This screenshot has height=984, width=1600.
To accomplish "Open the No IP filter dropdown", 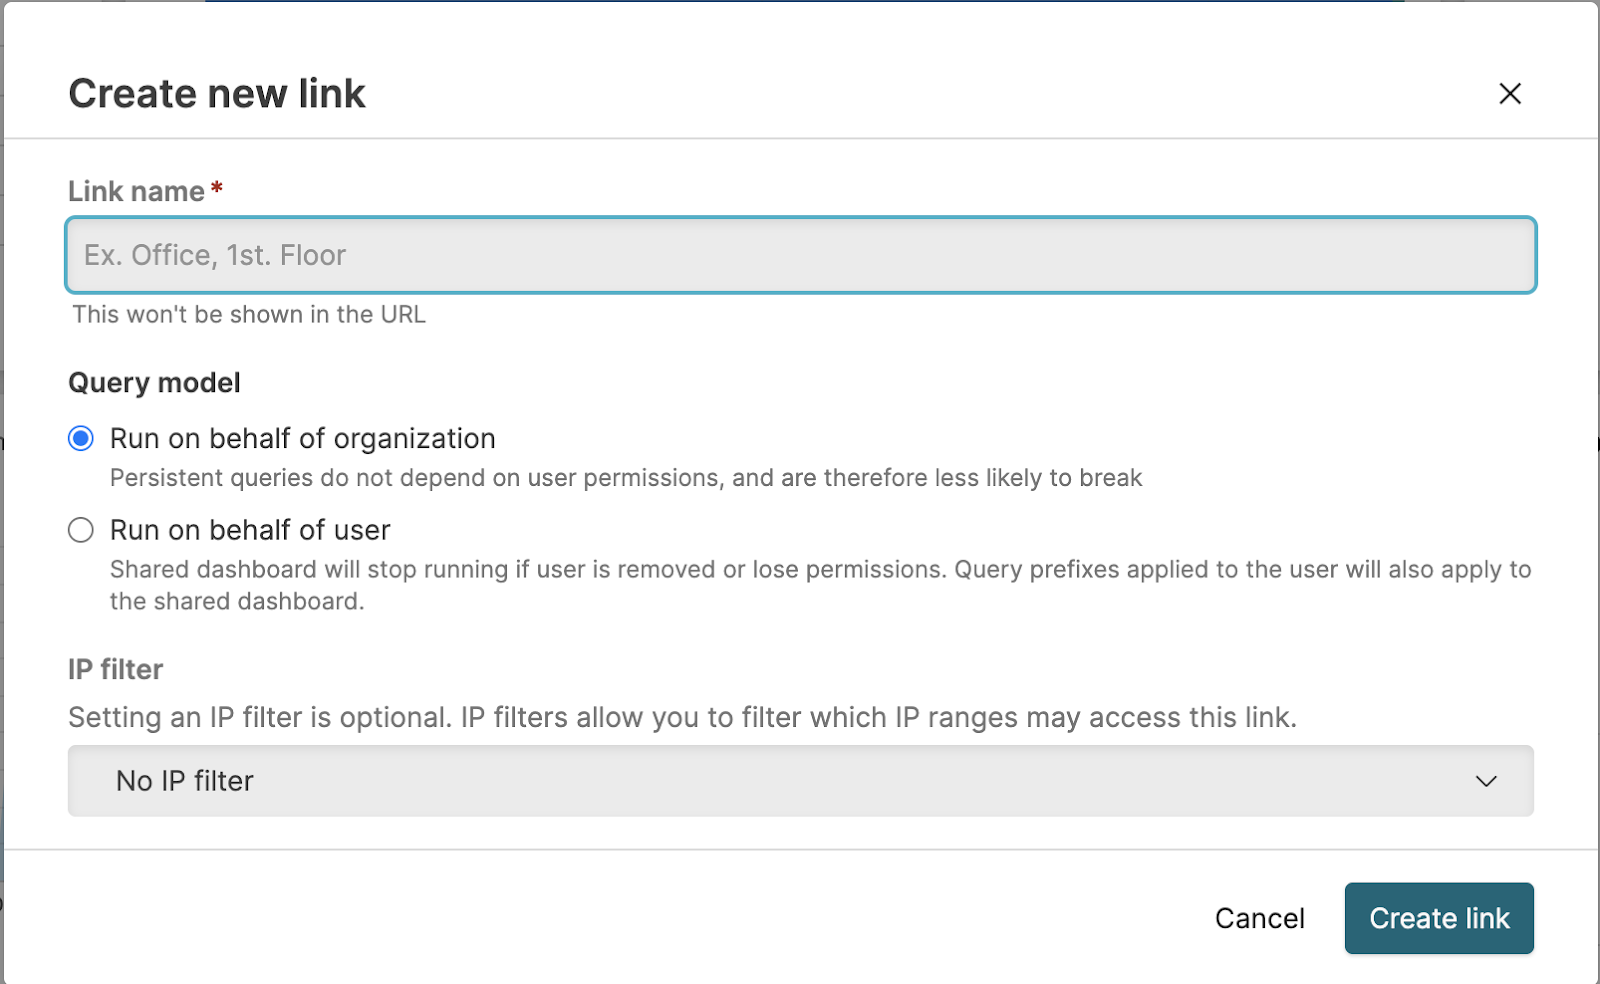I will point(800,781).
